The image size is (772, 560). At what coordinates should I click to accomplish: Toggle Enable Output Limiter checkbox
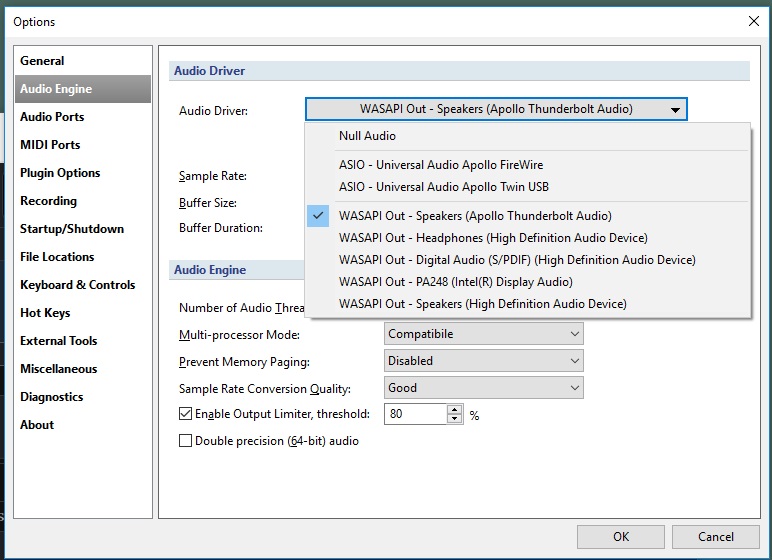tap(185, 414)
